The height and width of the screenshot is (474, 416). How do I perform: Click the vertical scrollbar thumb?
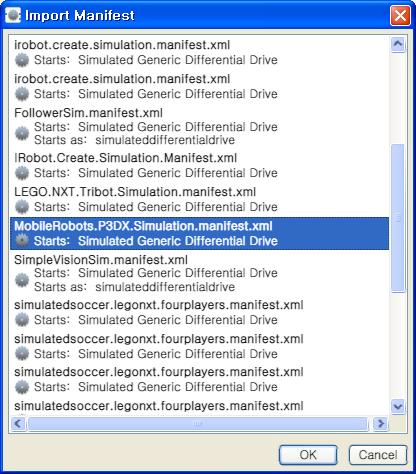[398, 218]
